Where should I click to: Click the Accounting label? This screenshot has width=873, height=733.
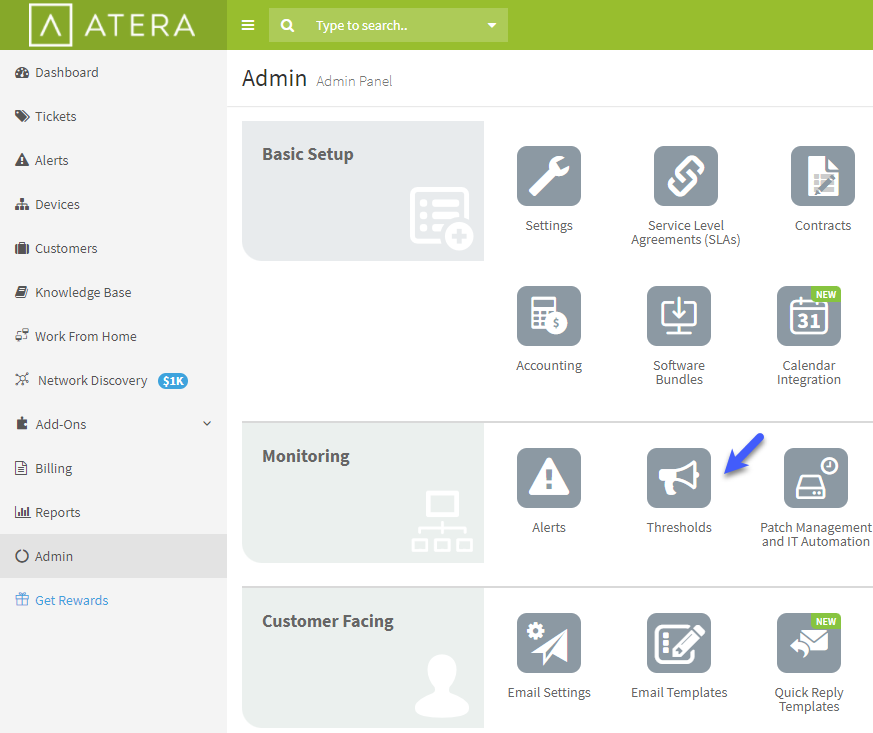[x=548, y=366]
